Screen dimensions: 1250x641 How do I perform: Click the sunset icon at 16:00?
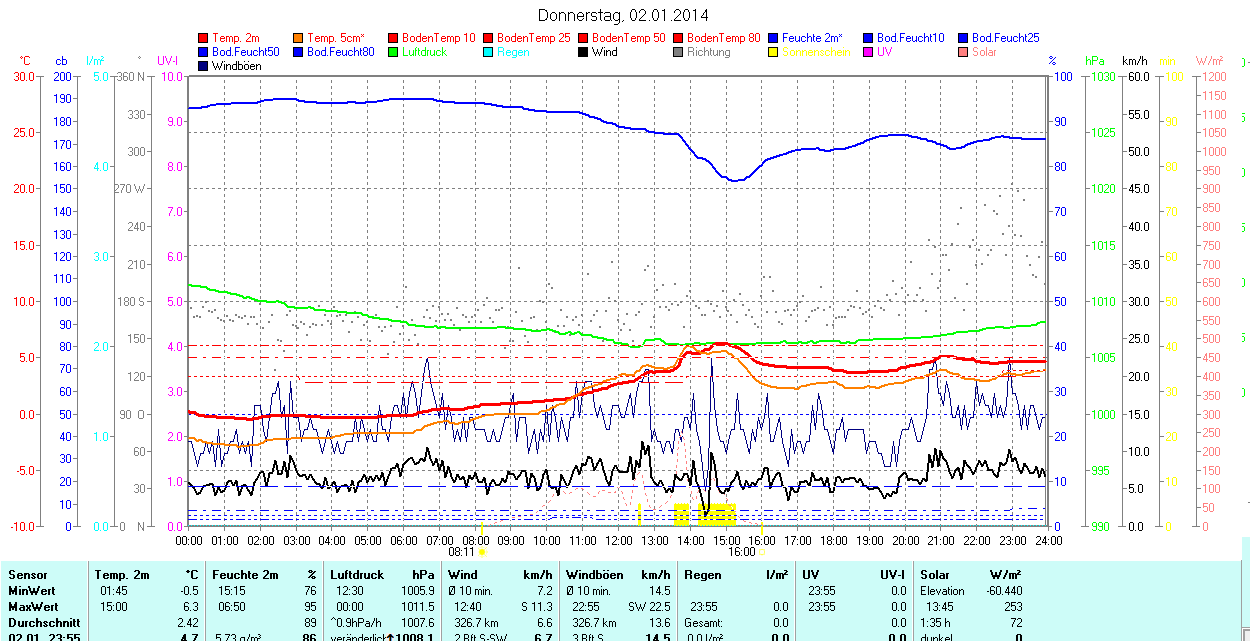pyautogui.click(x=762, y=551)
